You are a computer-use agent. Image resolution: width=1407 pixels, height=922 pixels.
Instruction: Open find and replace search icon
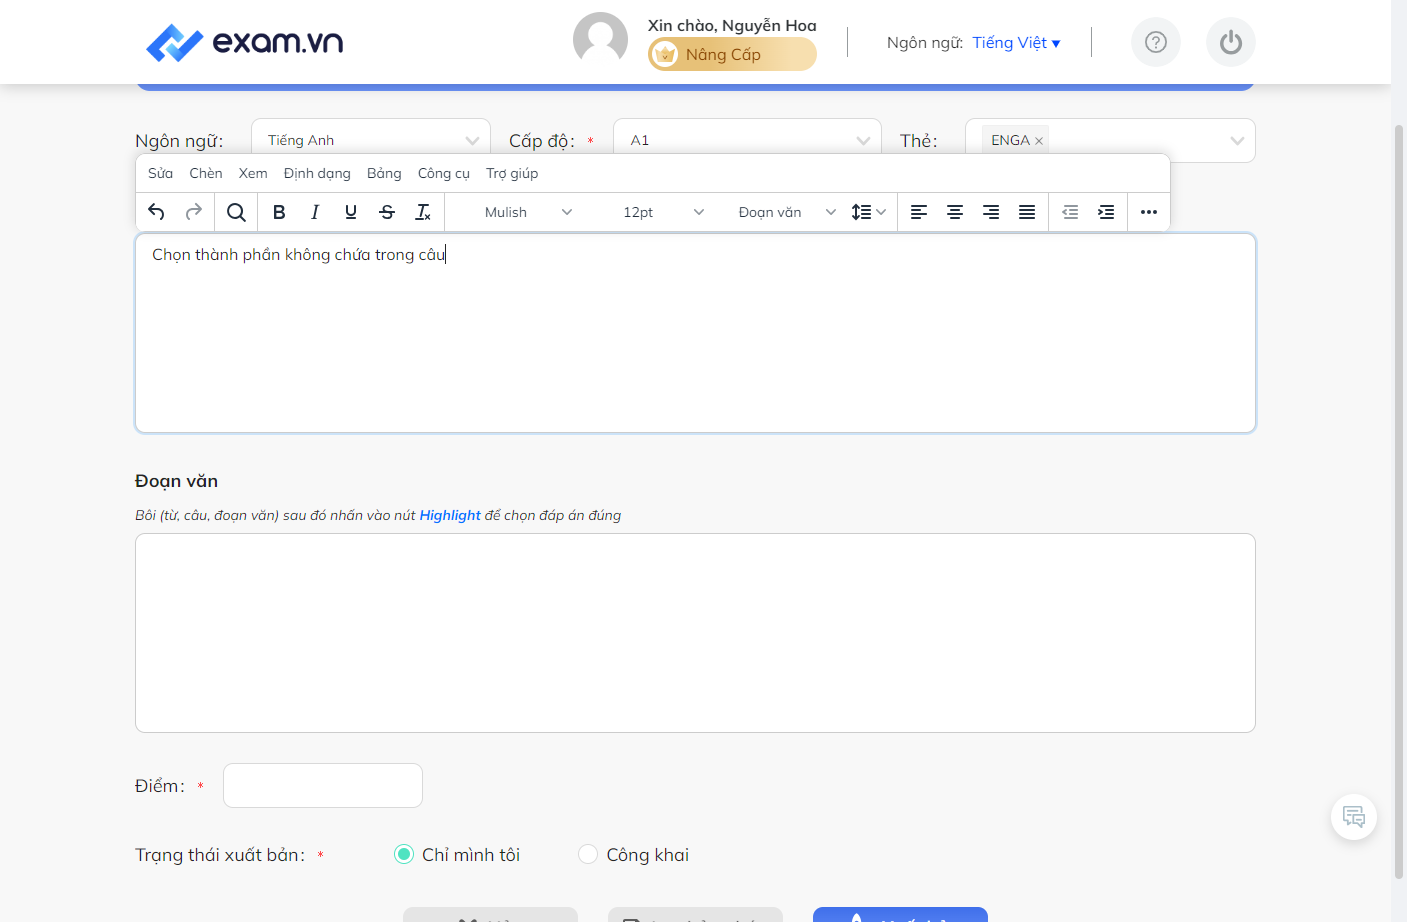236,212
